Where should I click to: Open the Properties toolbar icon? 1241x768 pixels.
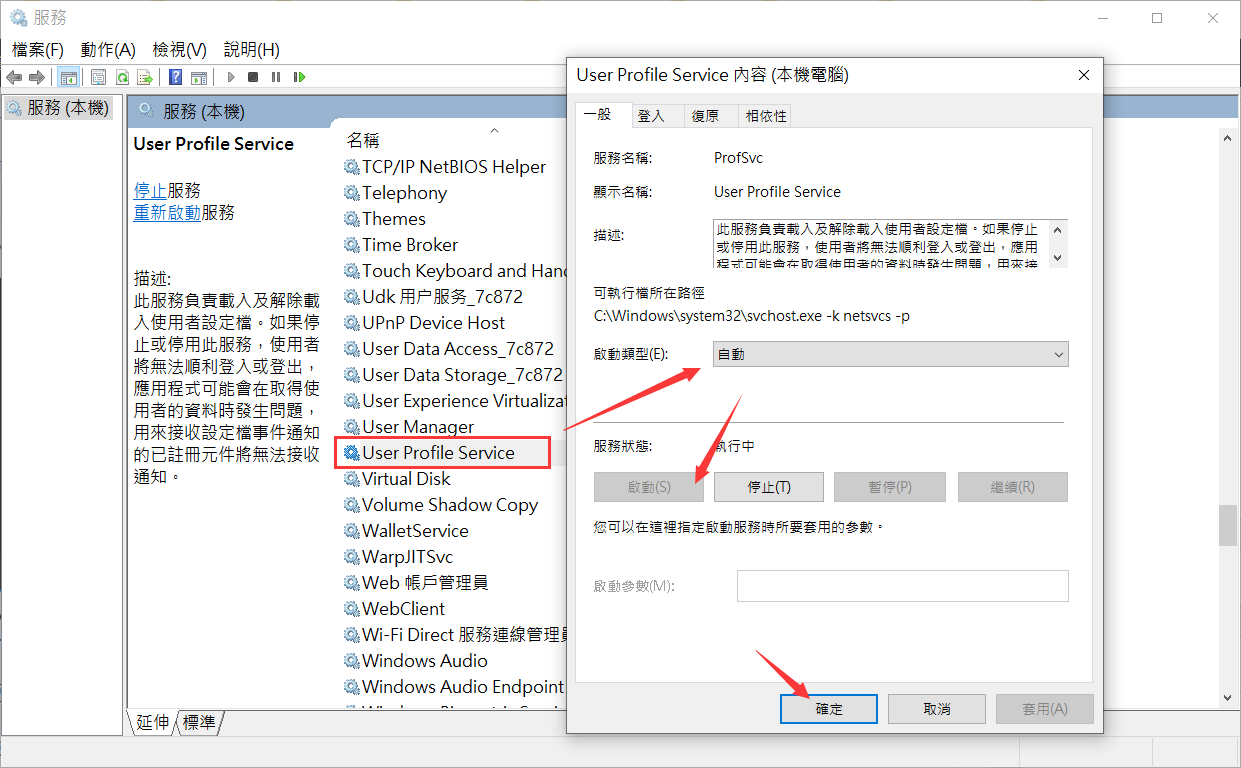[98, 77]
